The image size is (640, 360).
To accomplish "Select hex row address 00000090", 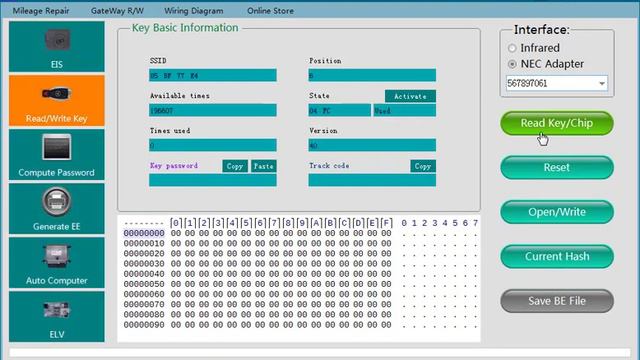I will (x=144, y=325).
